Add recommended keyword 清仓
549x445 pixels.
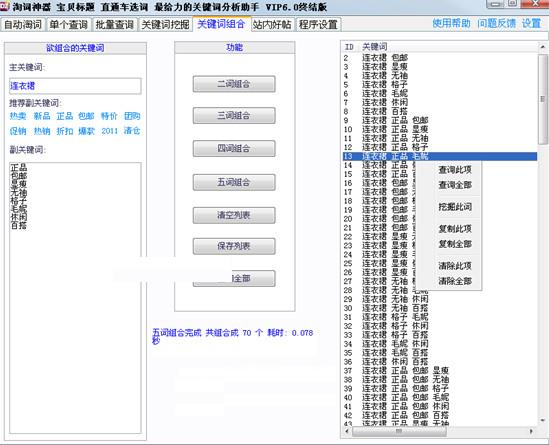click(x=132, y=131)
